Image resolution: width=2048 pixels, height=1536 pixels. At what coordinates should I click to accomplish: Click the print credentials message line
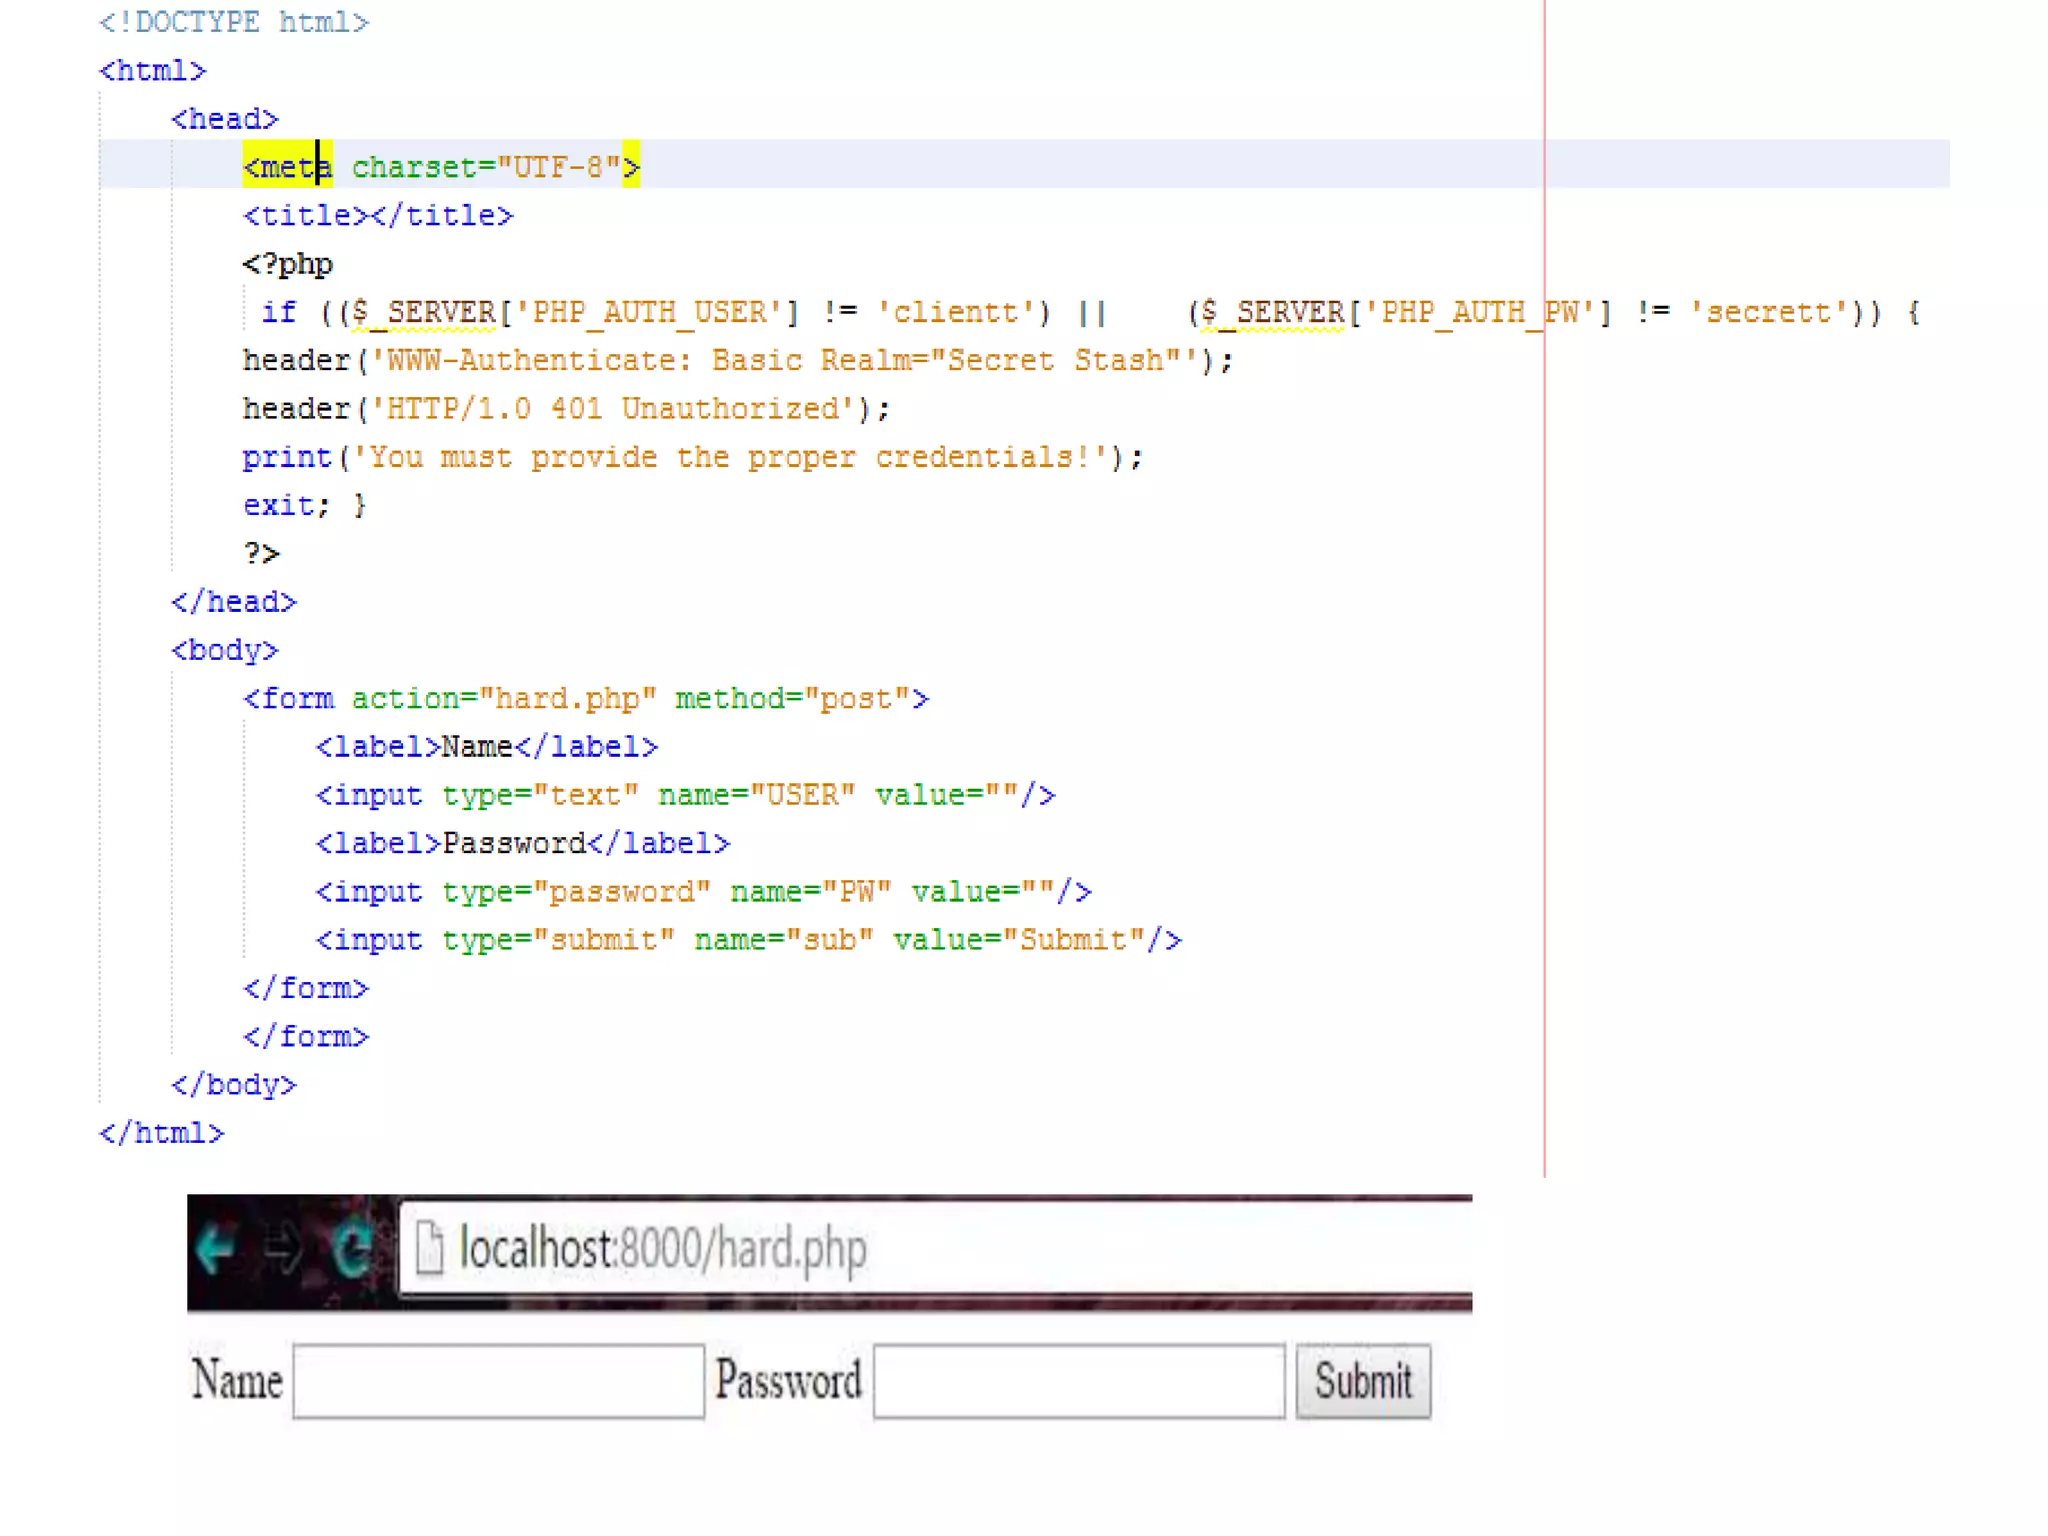(x=692, y=457)
